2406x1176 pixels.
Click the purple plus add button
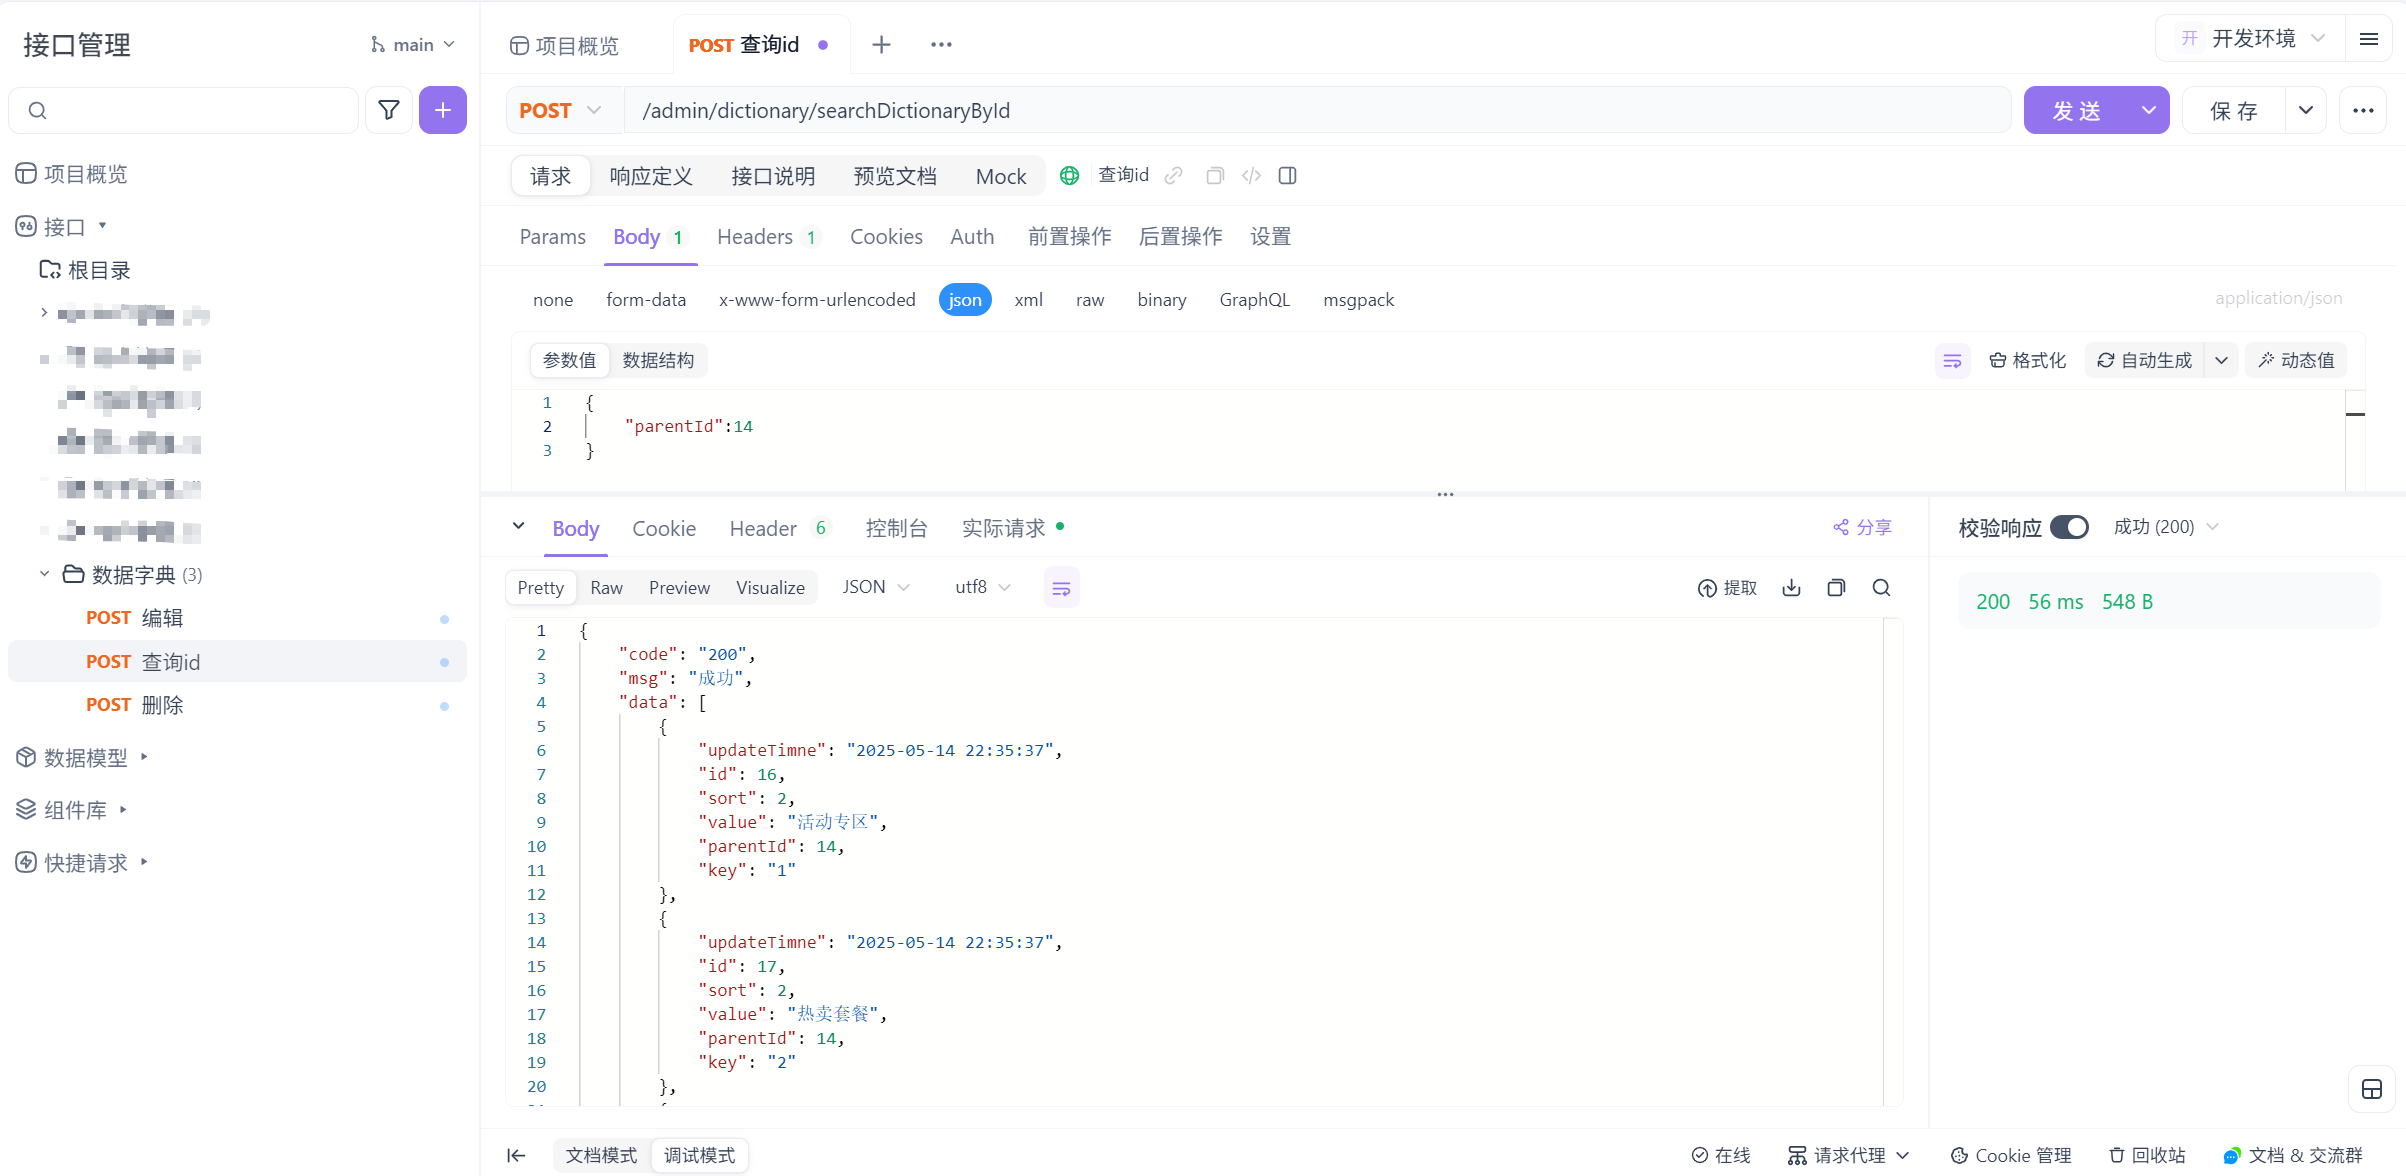pyautogui.click(x=443, y=110)
